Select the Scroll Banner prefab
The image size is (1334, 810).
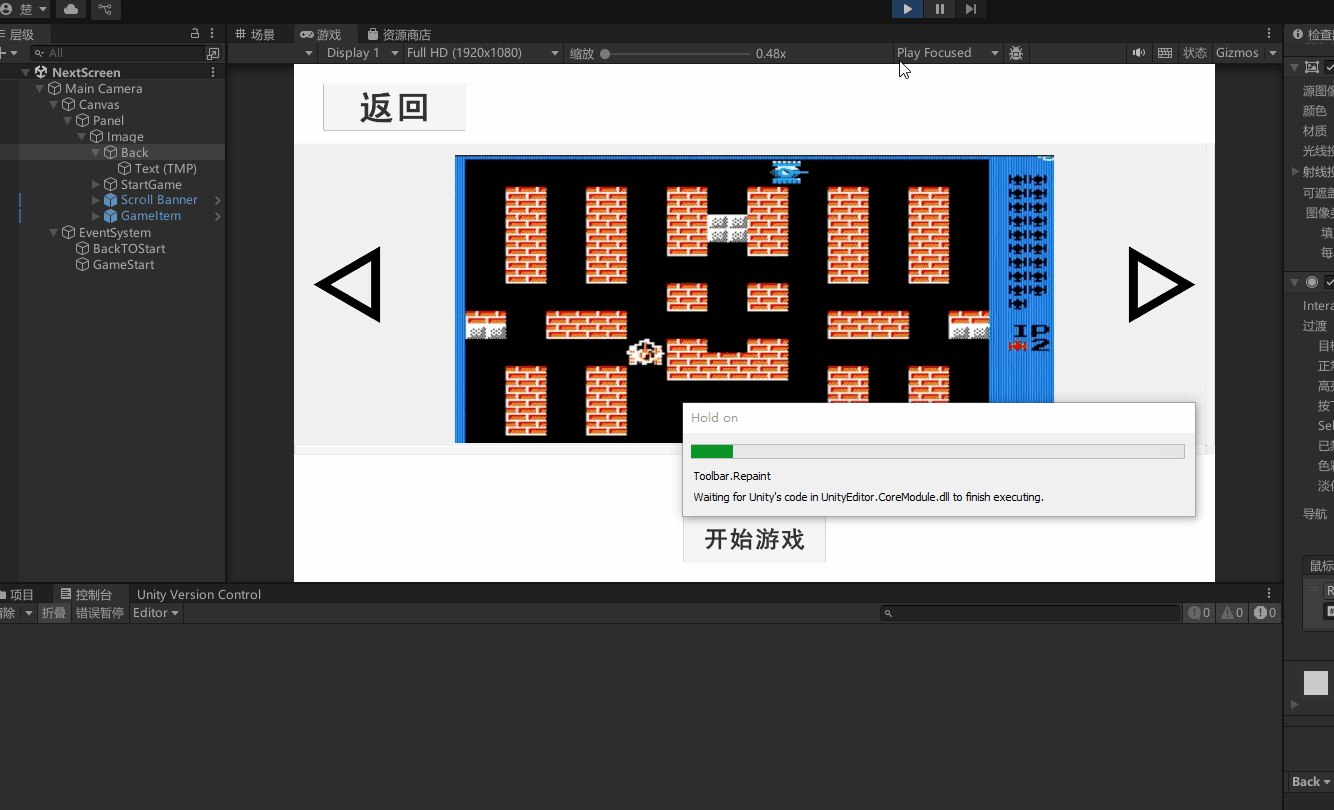pos(159,200)
